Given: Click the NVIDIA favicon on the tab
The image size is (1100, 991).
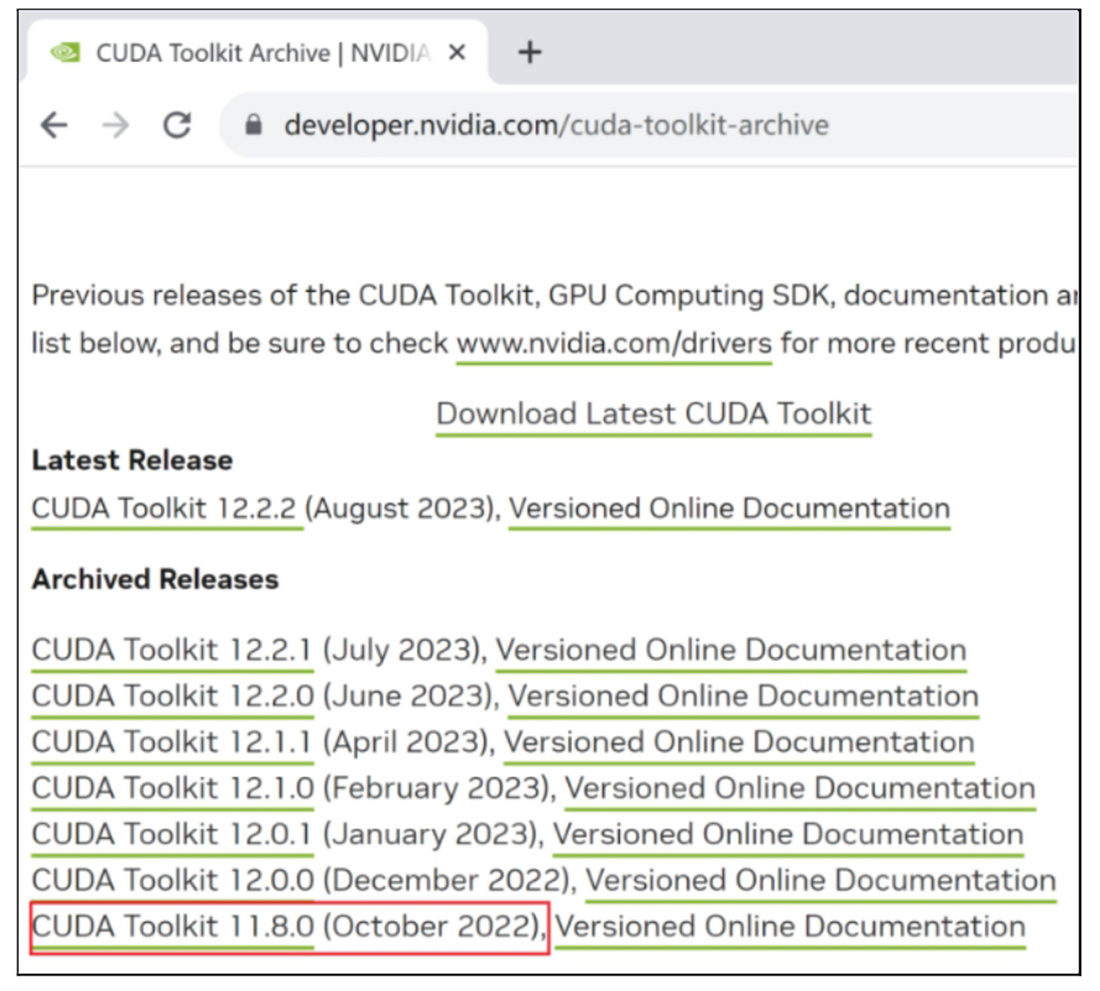Looking at the screenshot, I should (65, 53).
